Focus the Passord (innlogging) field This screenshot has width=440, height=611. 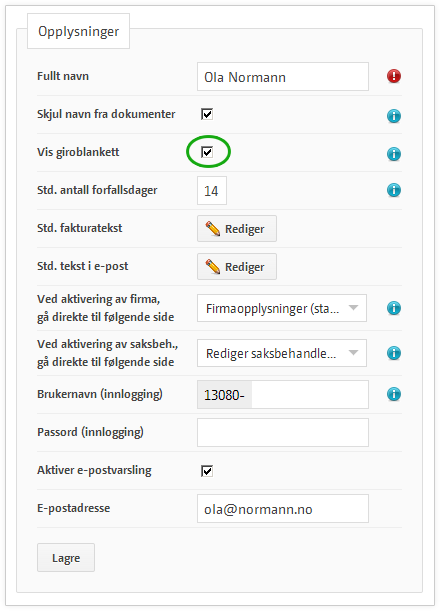283,433
